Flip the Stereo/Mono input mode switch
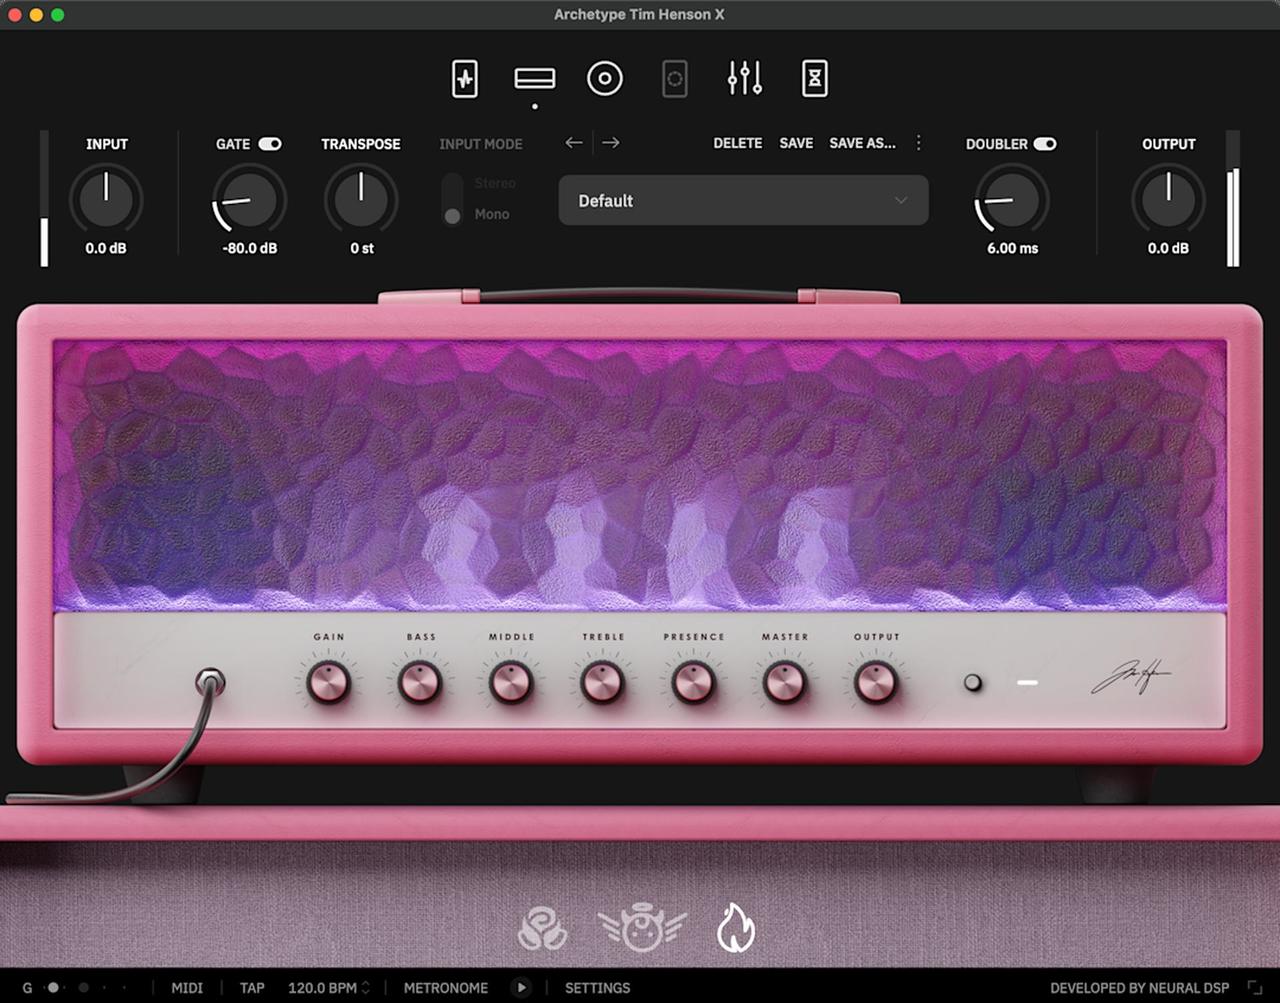The image size is (1280, 1003). coord(453,199)
